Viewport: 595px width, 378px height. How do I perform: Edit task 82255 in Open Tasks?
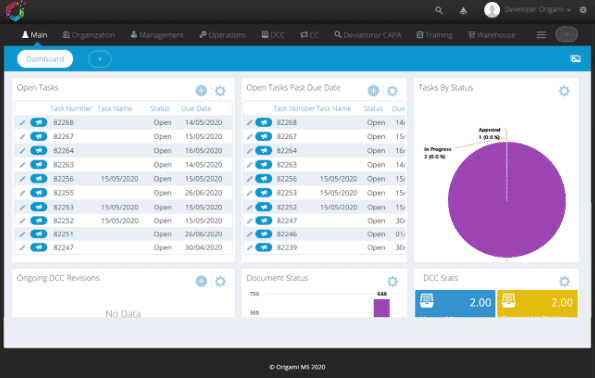pyautogui.click(x=22, y=193)
